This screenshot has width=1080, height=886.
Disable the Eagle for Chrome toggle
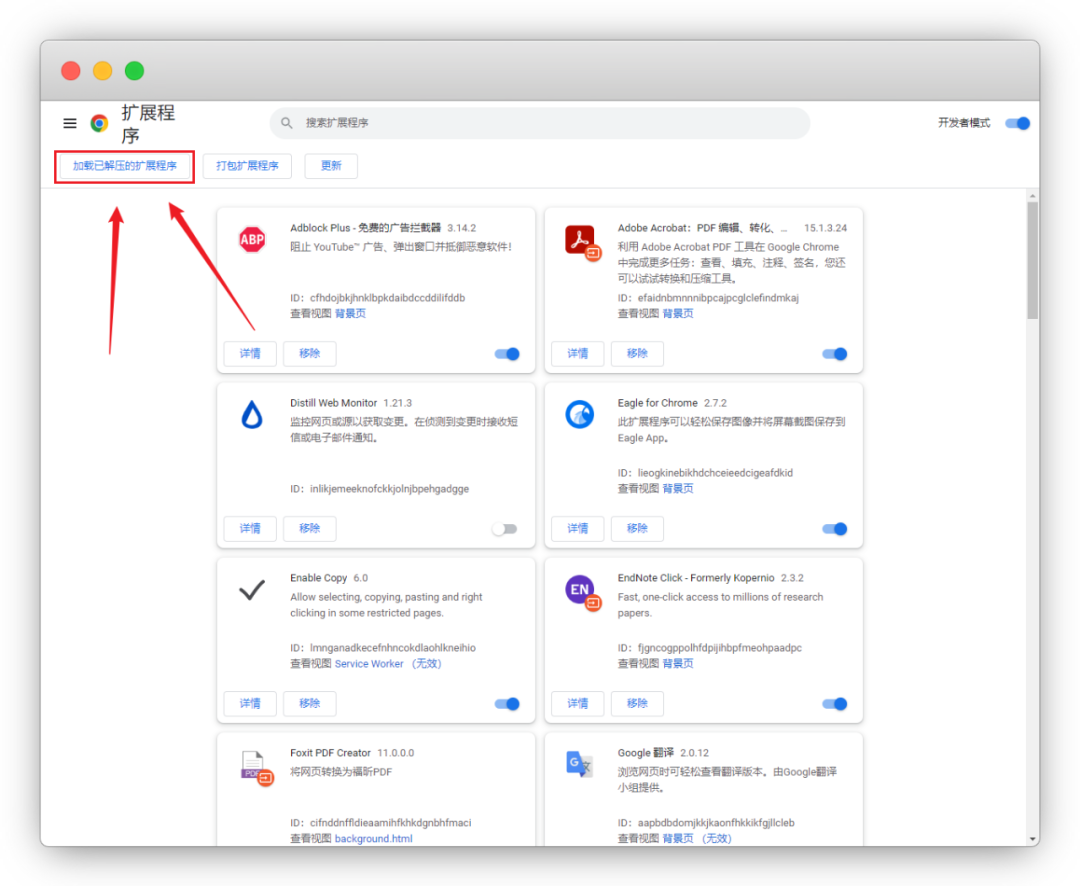click(x=835, y=529)
